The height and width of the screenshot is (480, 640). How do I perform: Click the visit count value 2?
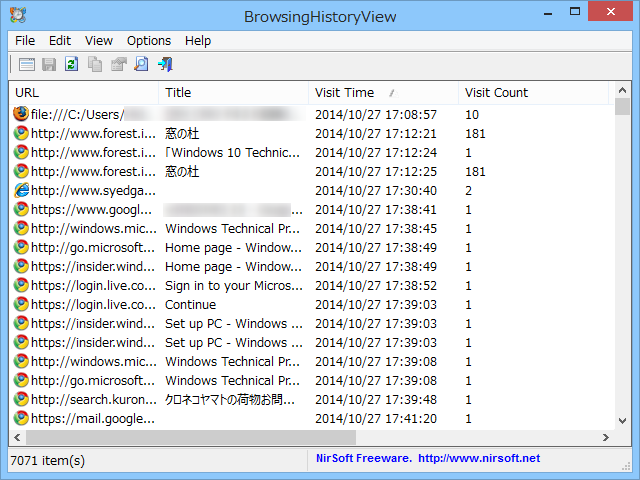point(469,191)
